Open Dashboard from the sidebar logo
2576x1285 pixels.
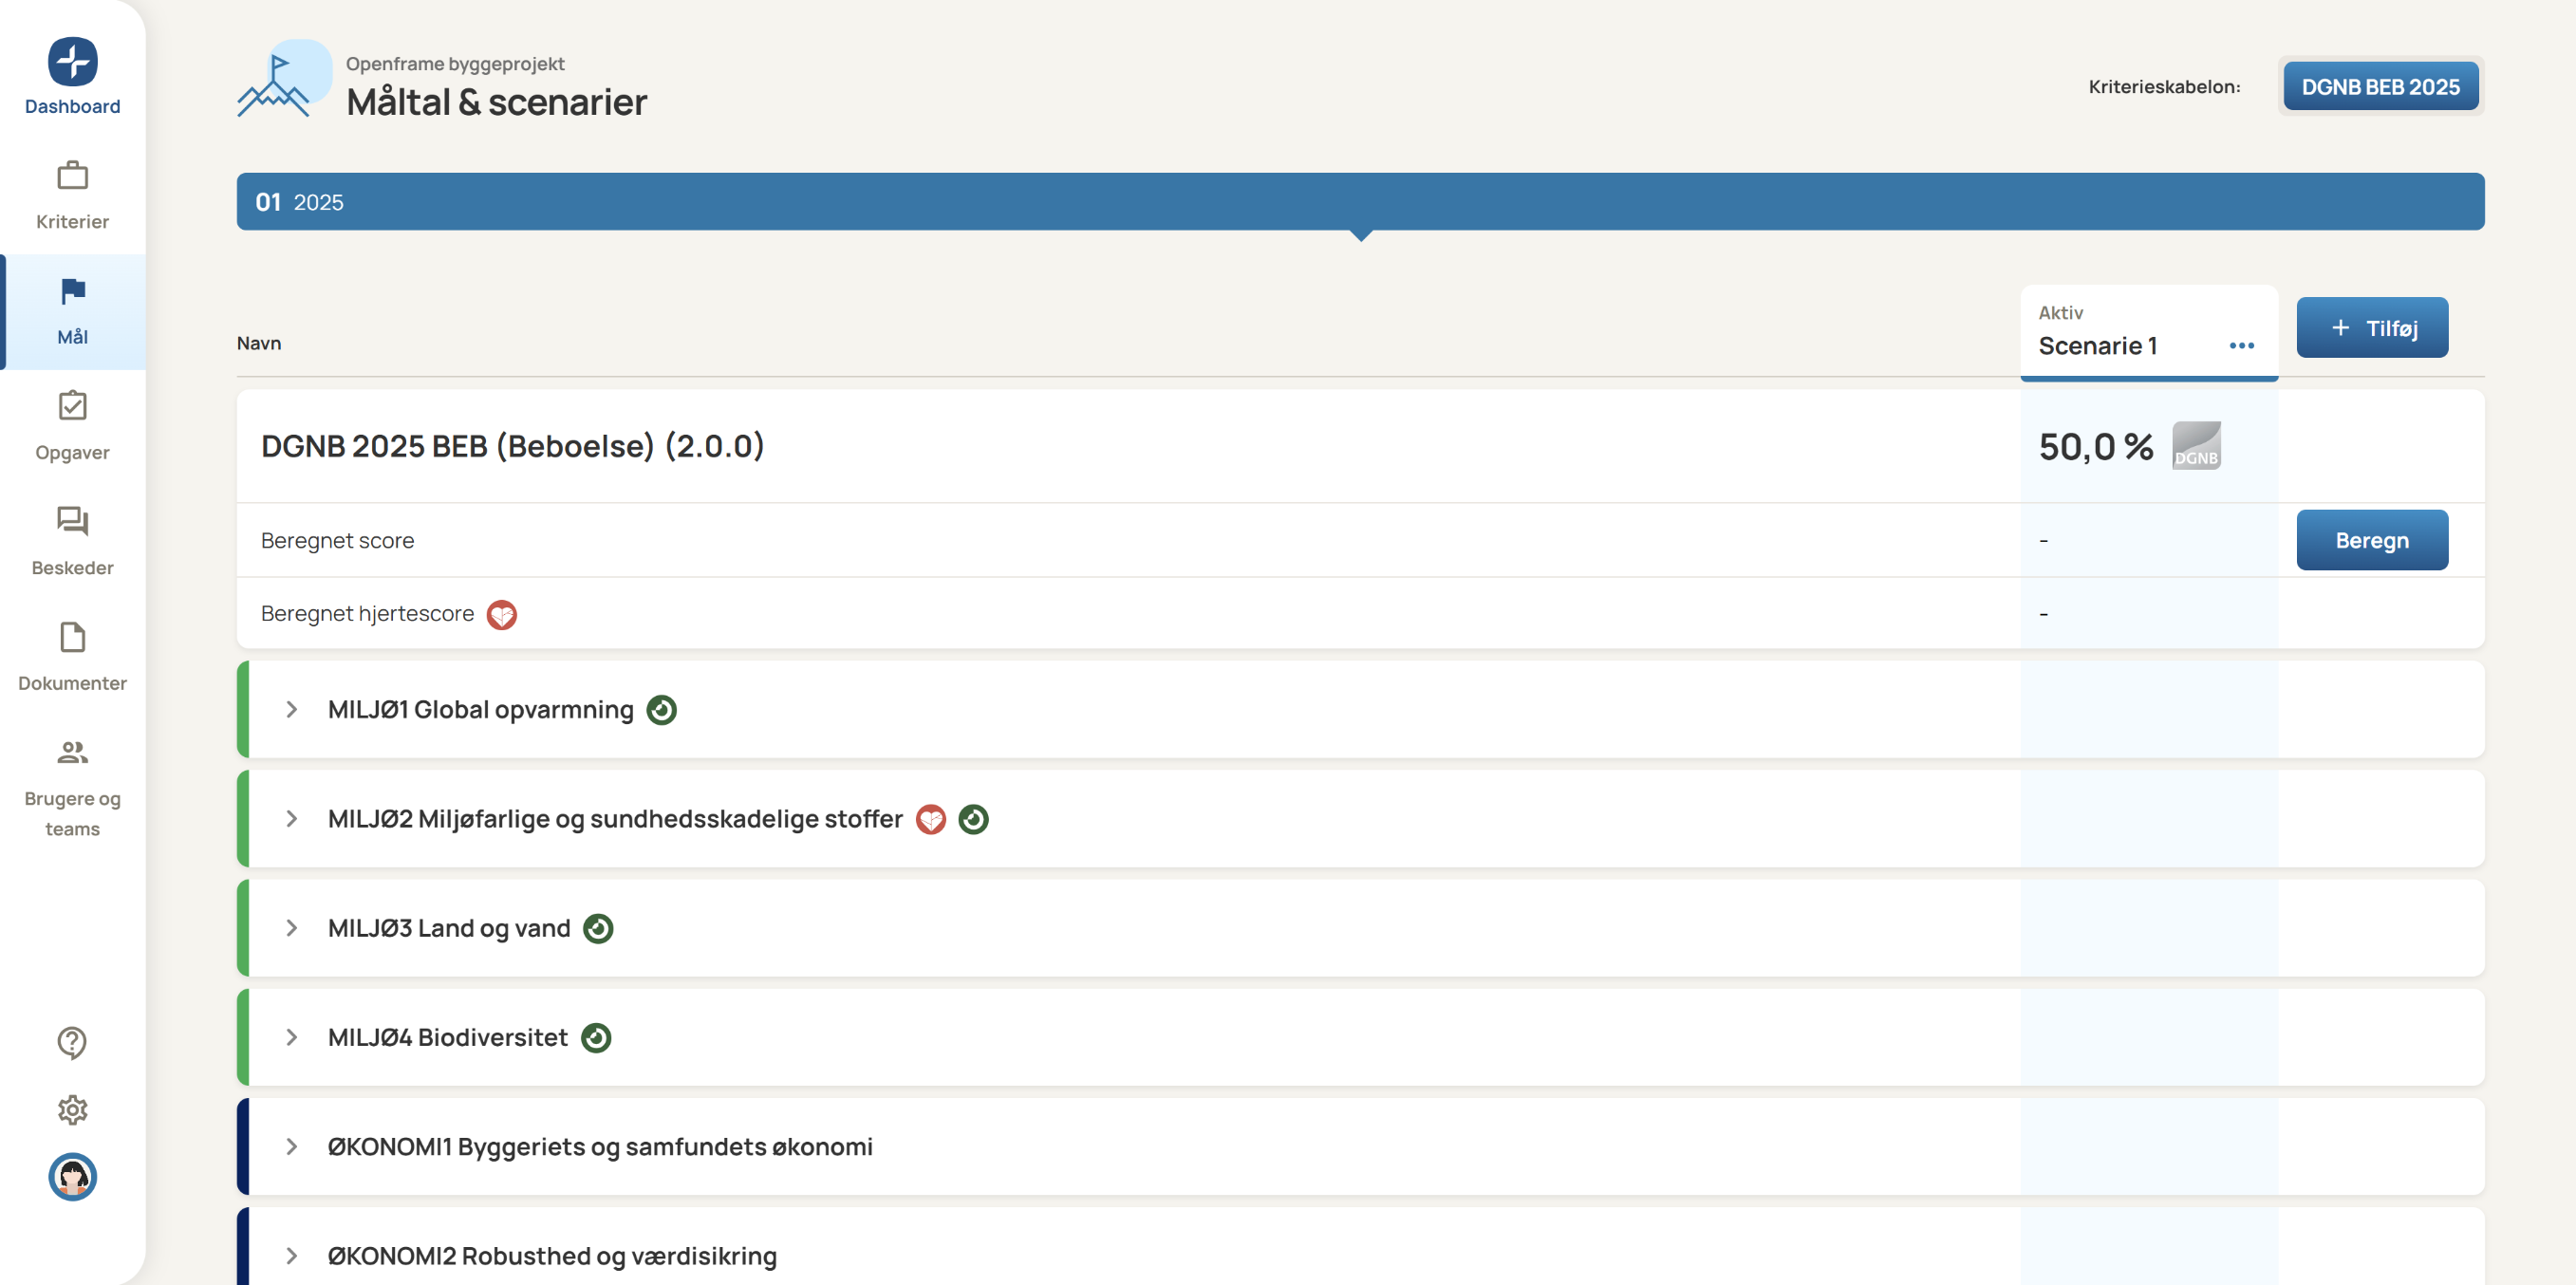click(72, 63)
